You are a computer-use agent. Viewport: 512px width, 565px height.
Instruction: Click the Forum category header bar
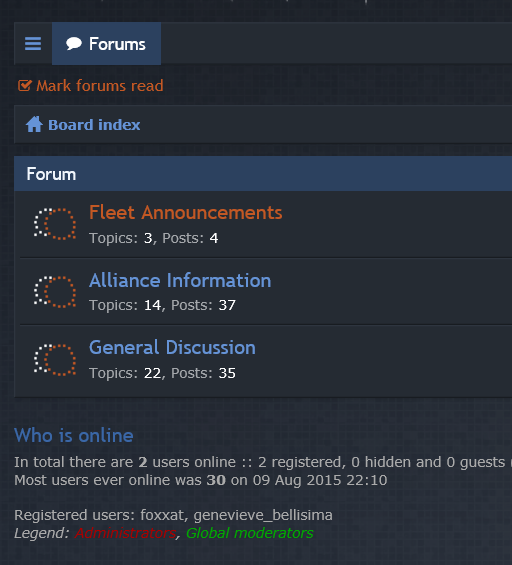(x=263, y=174)
